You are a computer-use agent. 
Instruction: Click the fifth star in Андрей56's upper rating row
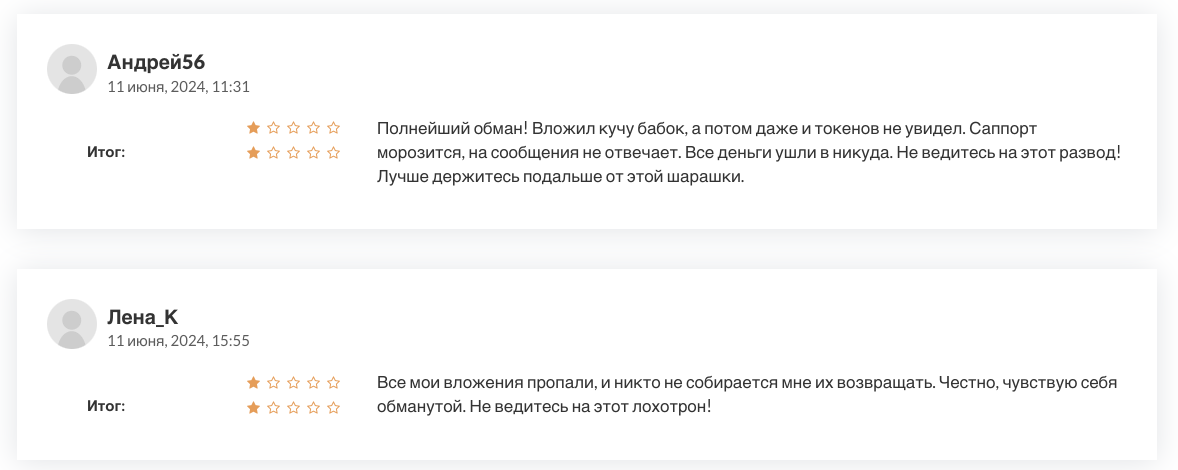pyautogui.click(x=334, y=128)
